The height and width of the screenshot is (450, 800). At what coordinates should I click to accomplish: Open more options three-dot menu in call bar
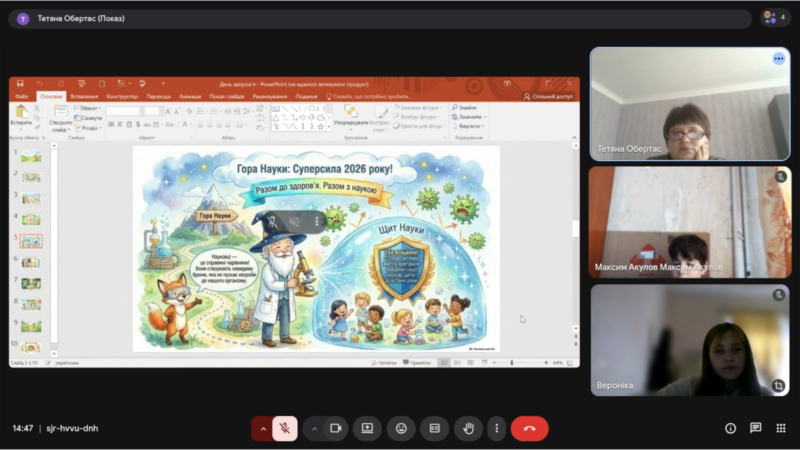[x=496, y=428]
